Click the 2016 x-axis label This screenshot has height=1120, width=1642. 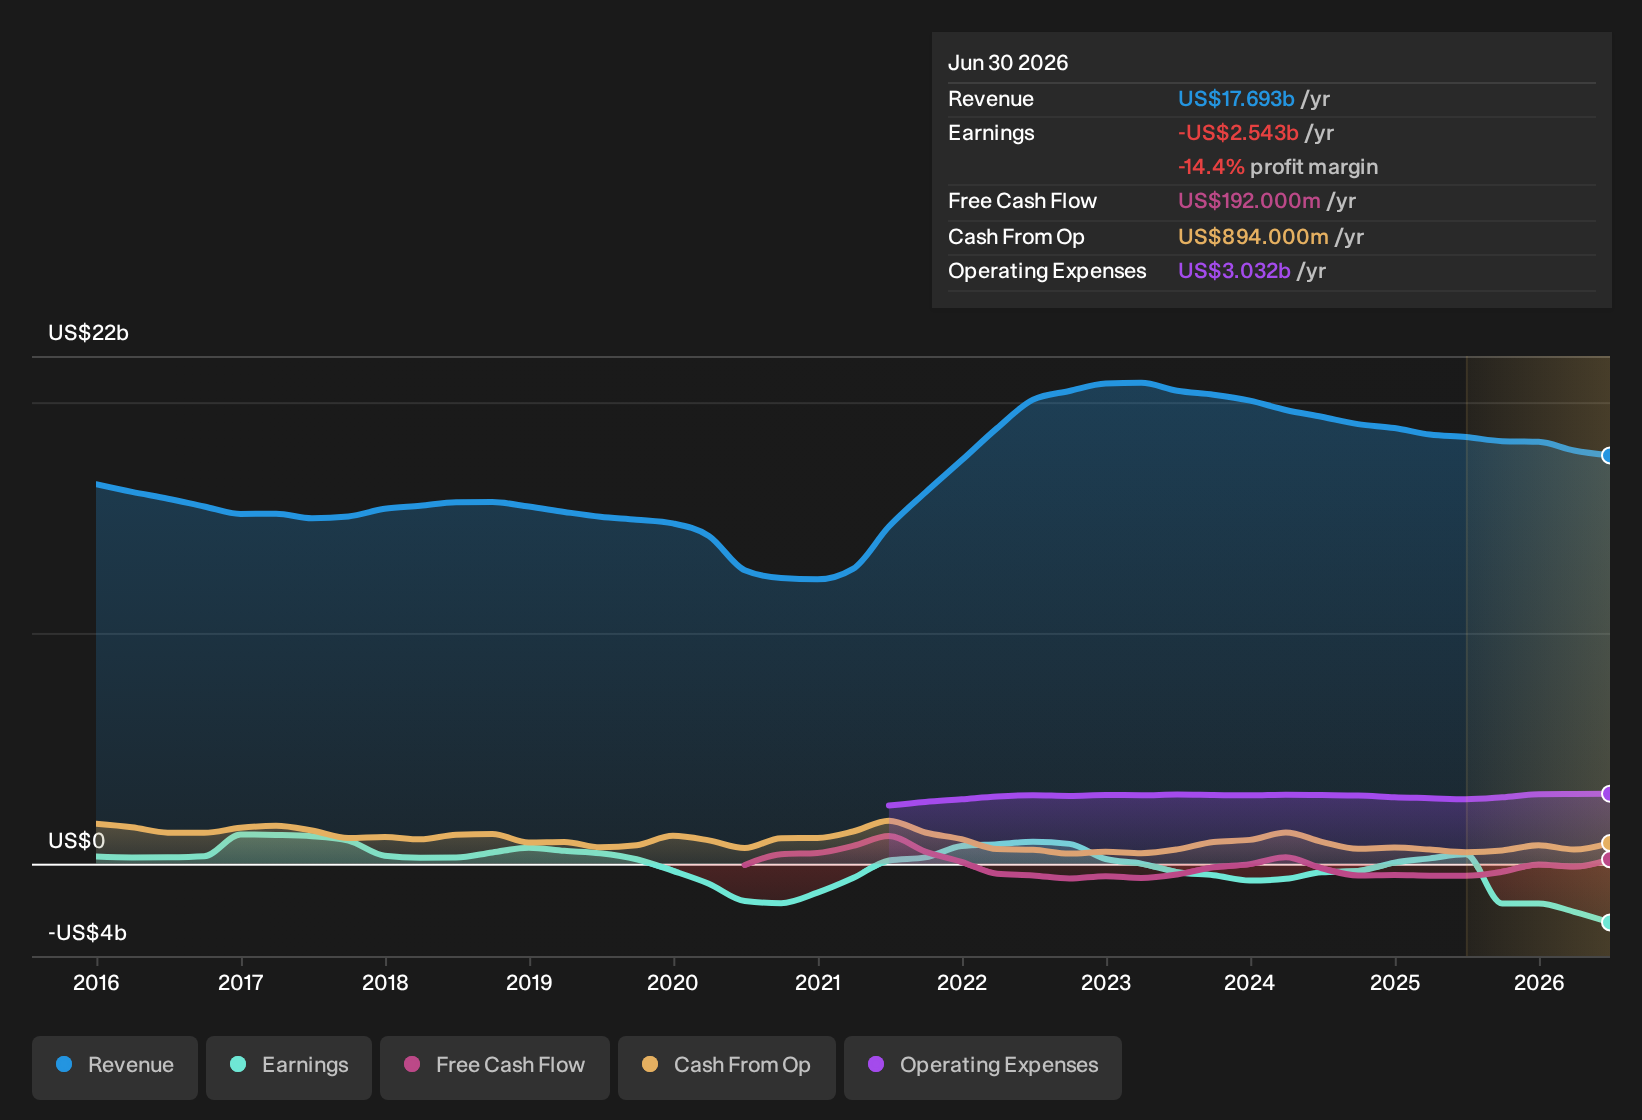click(96, 983)
